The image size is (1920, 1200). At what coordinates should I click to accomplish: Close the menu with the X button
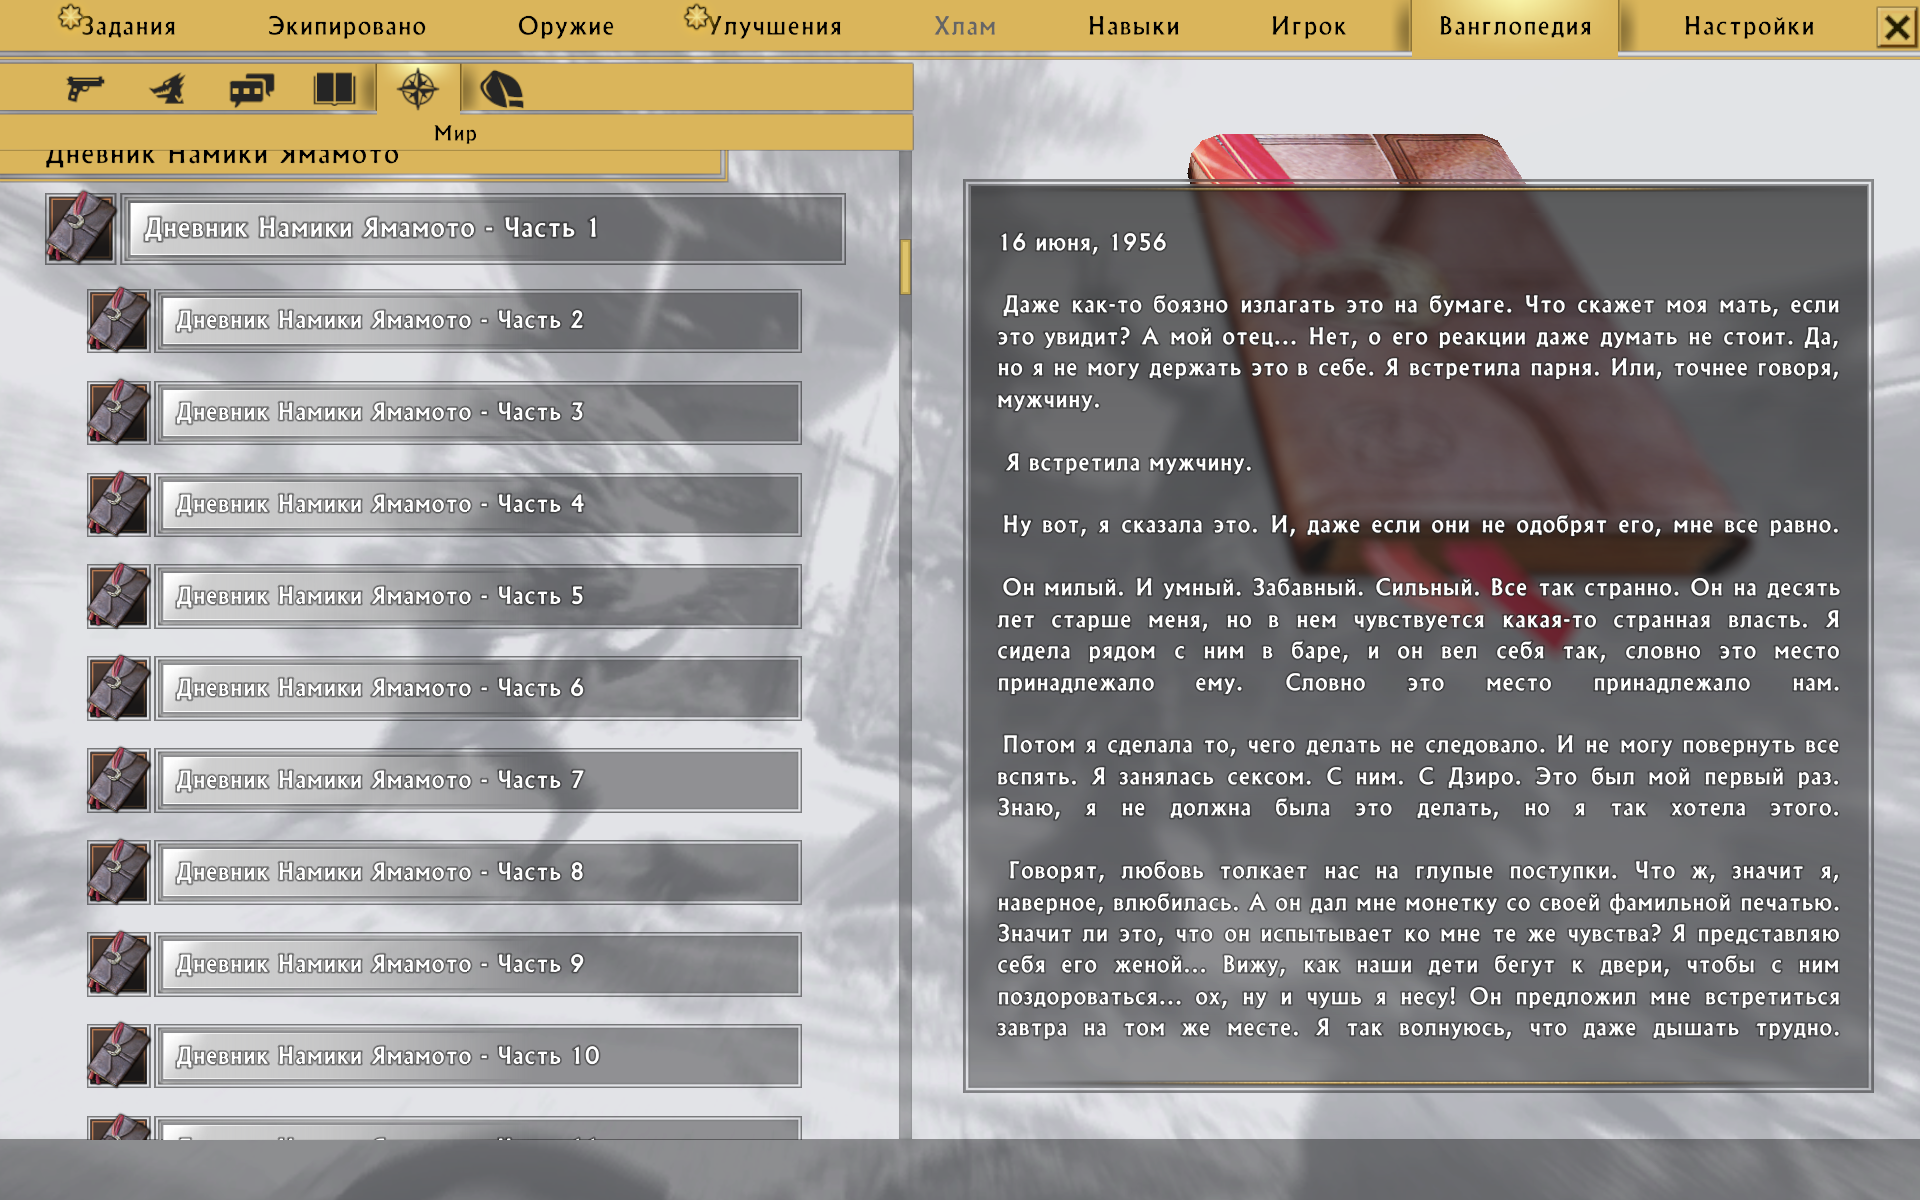pyautogui.click(x=1897, y=27)
